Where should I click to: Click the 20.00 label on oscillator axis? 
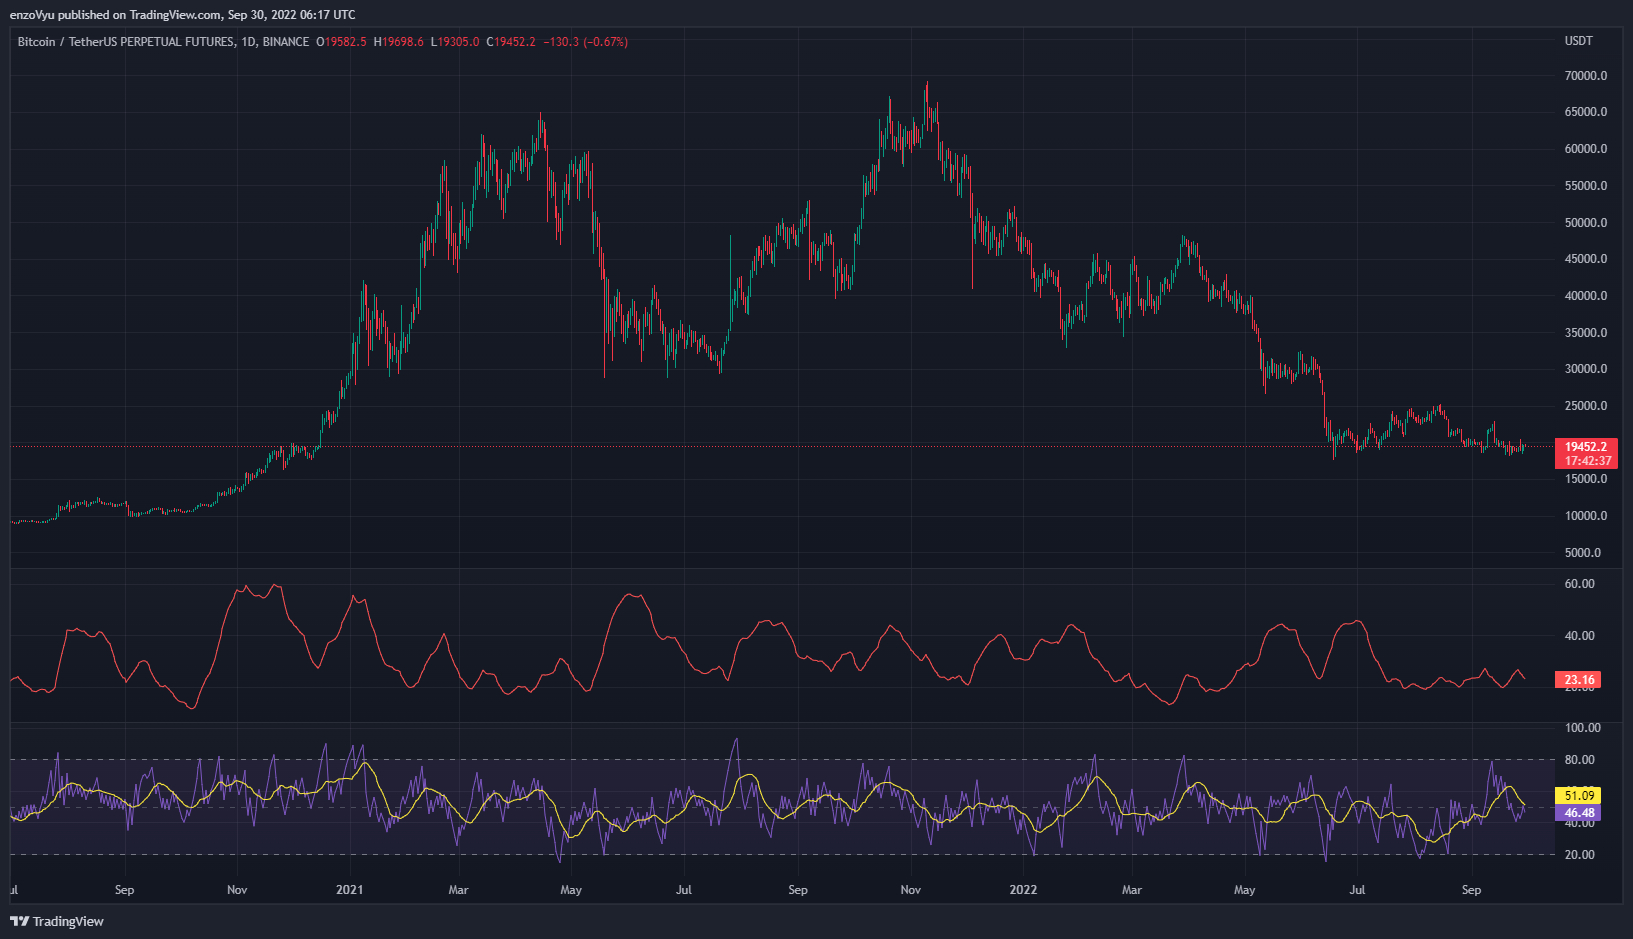(x=1580, y=855)
